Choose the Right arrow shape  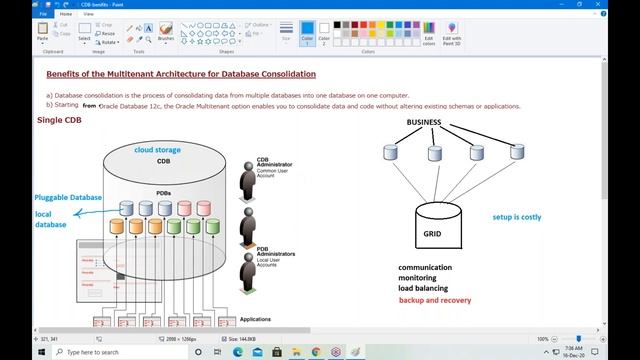[216, 33]
